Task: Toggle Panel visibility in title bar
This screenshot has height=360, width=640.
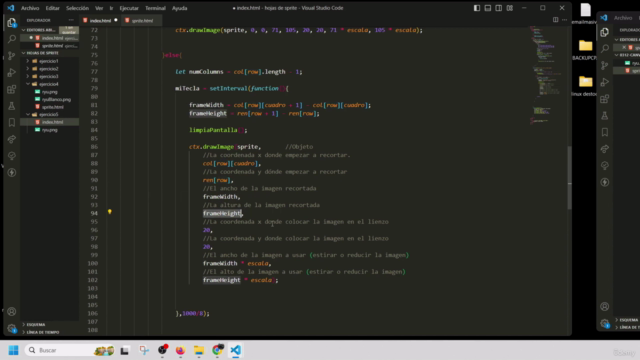Action: click(488, 8)
